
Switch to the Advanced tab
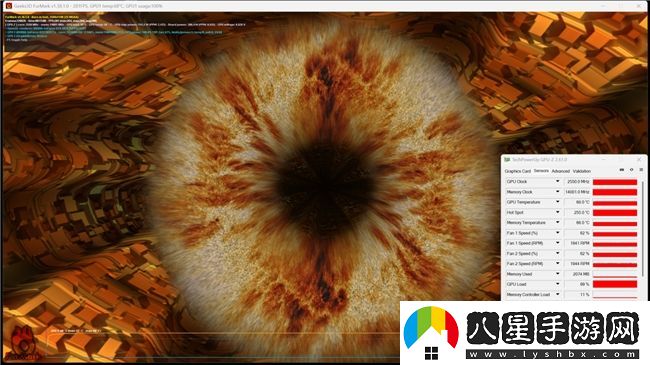[560, 171]
